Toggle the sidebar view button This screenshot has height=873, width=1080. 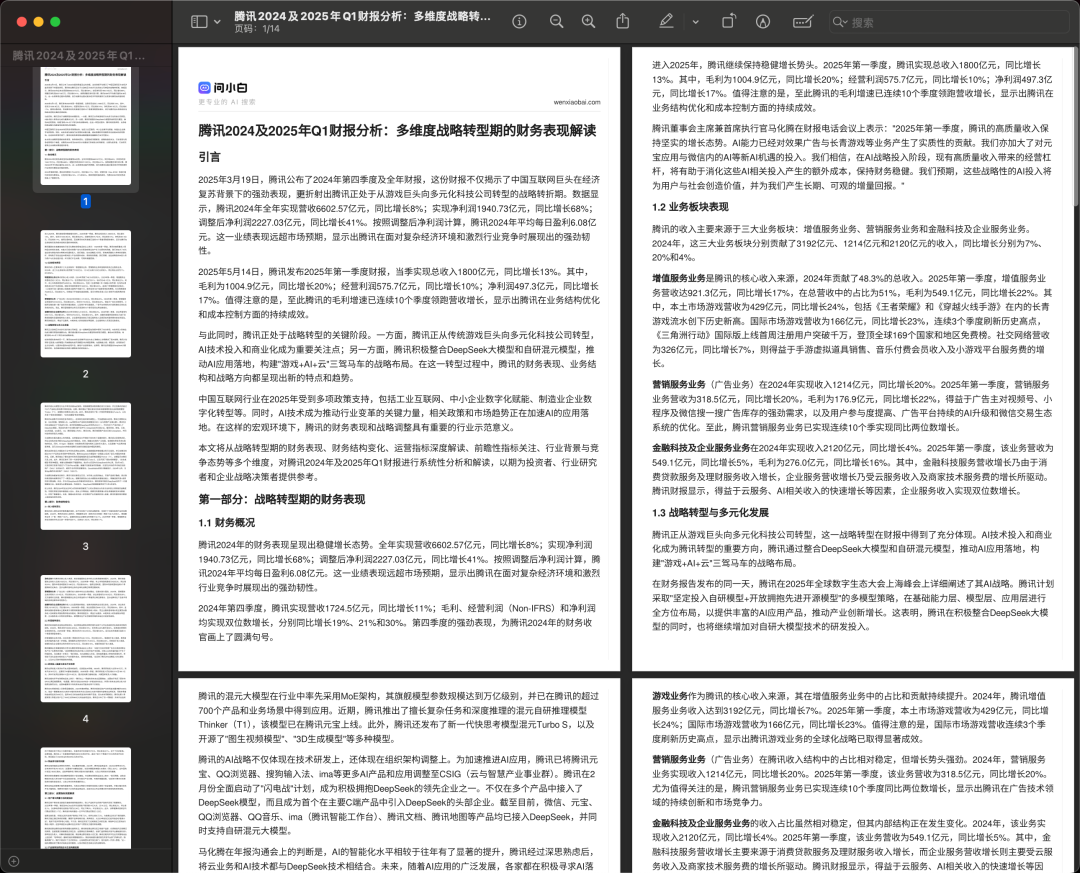point(199,22)
